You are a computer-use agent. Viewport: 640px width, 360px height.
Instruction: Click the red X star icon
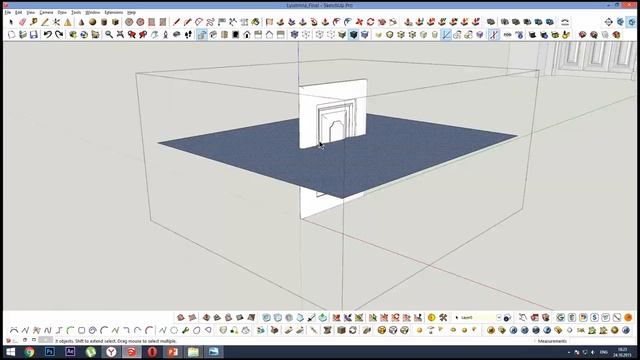click(359, 22)
